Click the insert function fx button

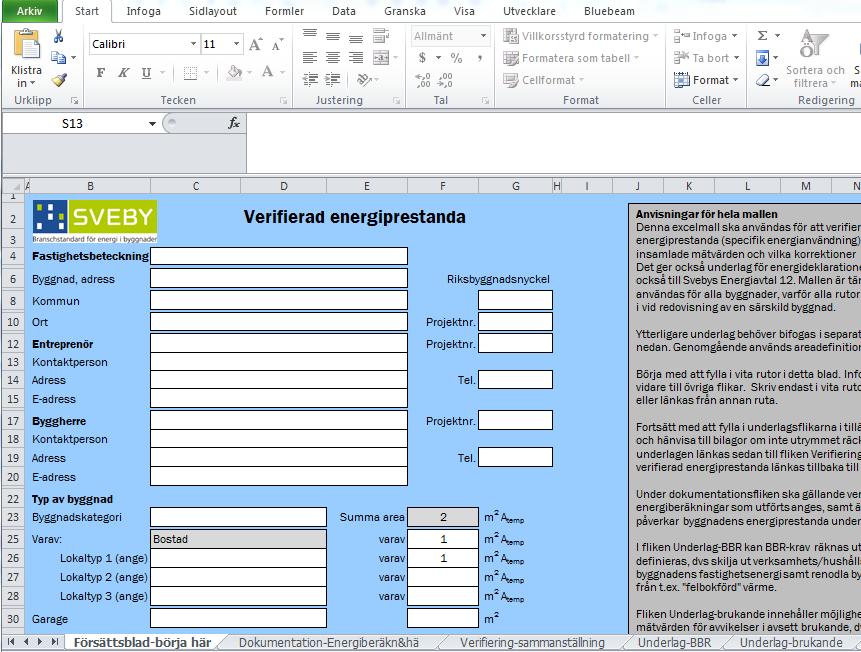point(234,124)
